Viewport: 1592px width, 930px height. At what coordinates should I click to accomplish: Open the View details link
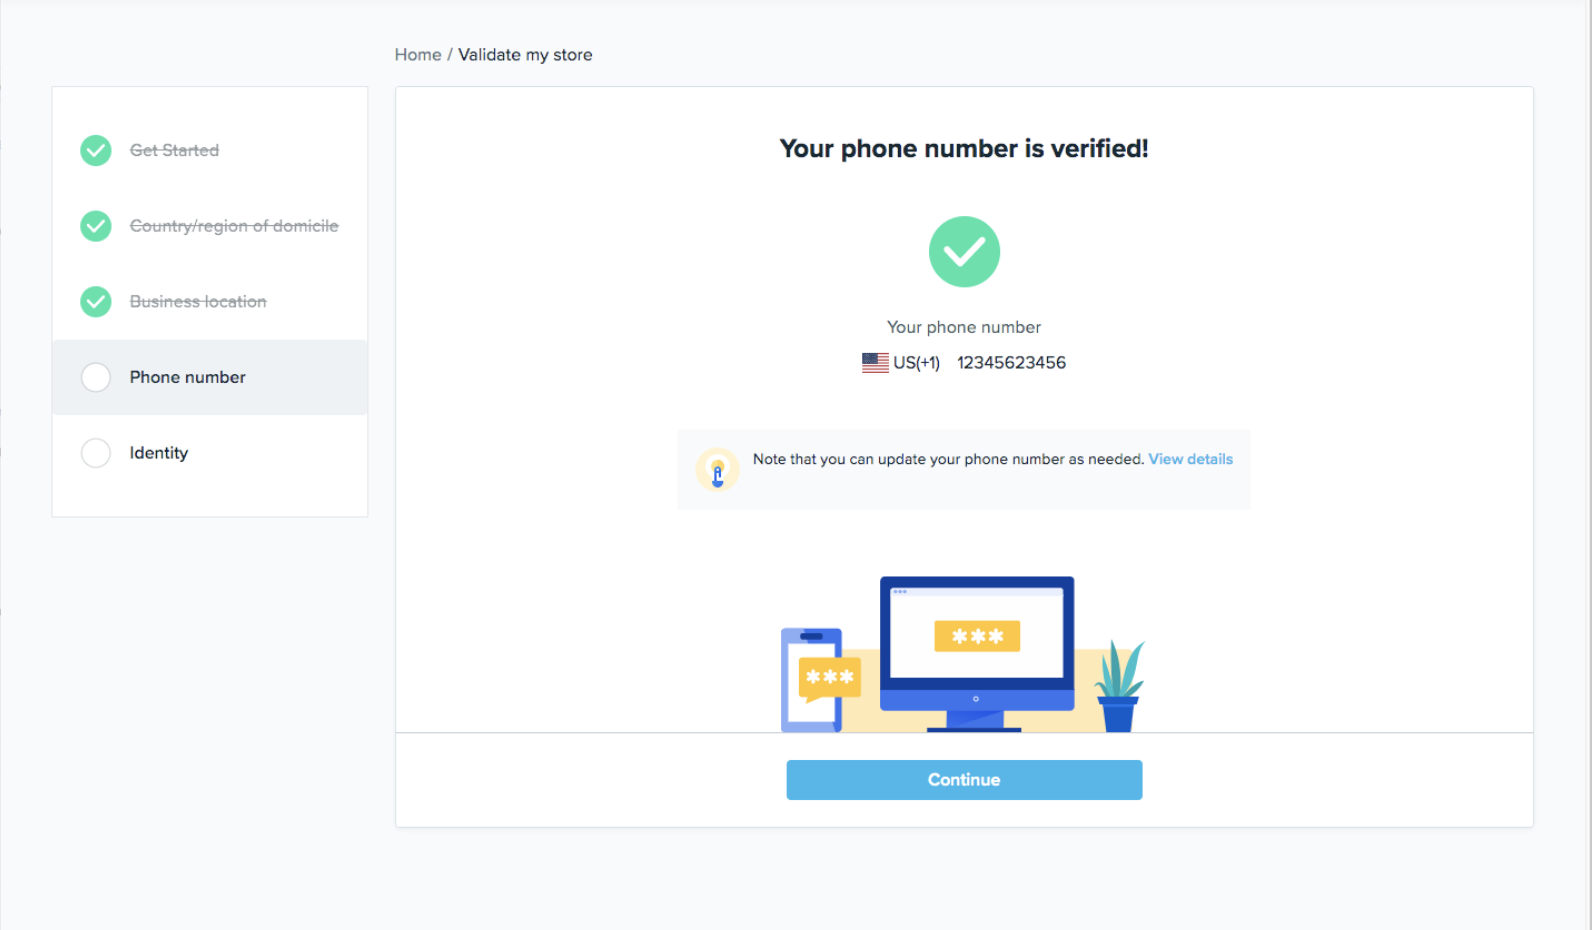click(x=1190, y=459)
